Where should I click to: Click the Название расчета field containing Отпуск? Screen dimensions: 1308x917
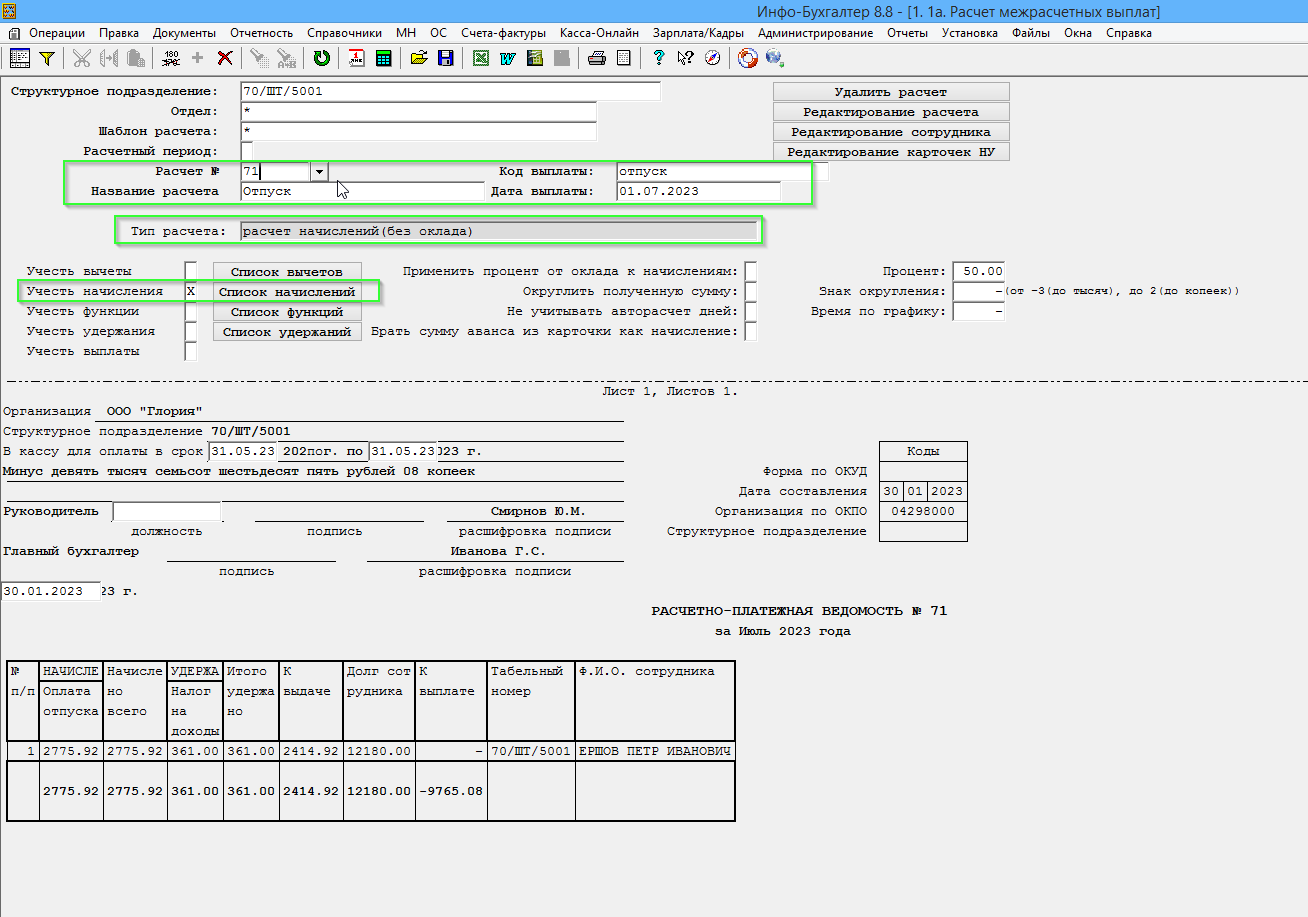click(362, 191)
